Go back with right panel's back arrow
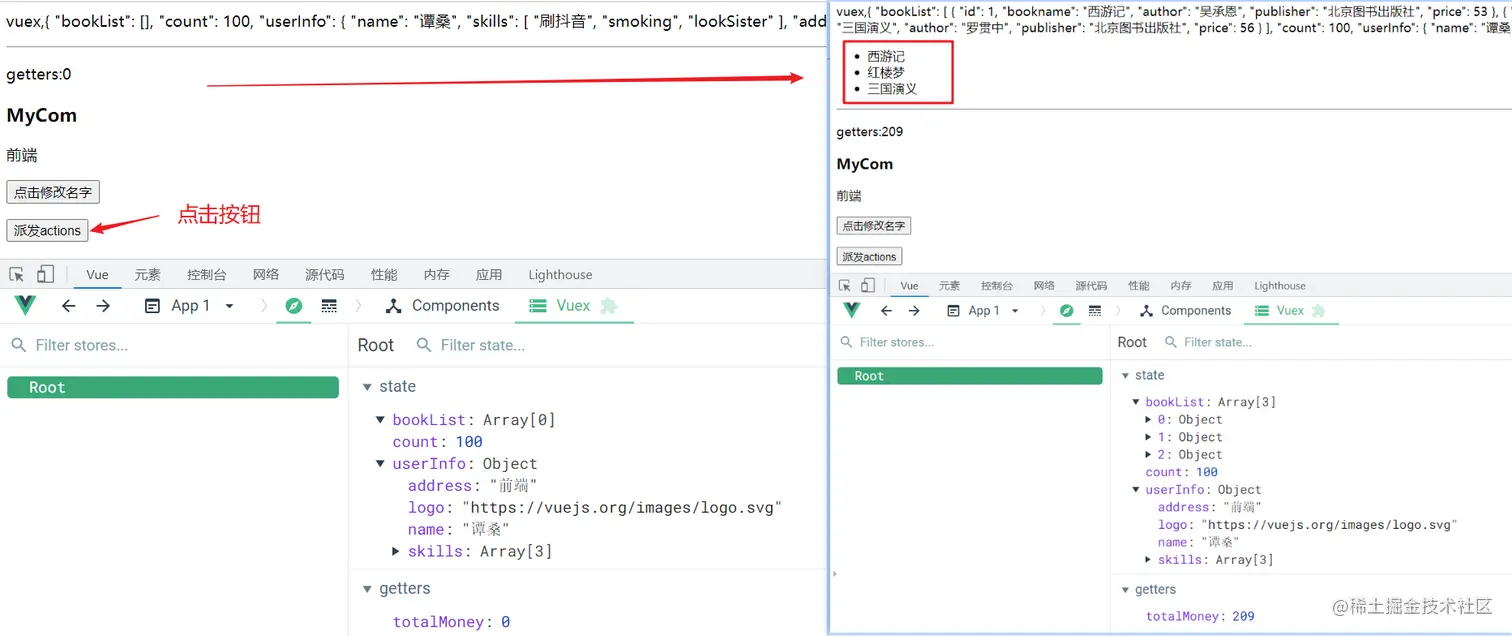Viewport: 1512px width, 636px height. click(886, 311)
